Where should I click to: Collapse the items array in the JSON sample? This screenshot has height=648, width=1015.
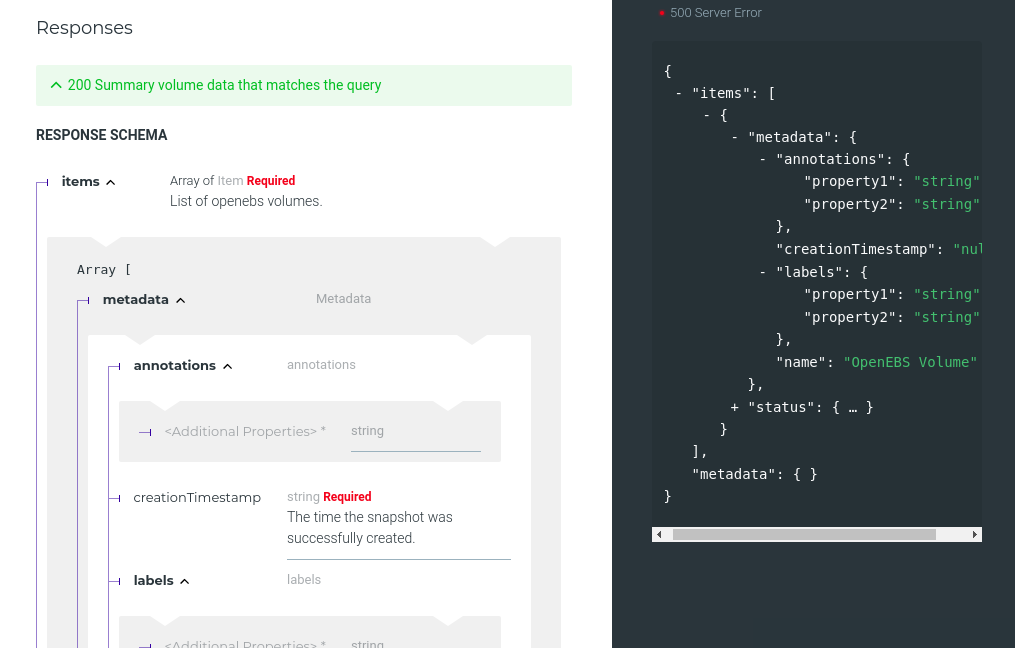click(x=677, y=92)
